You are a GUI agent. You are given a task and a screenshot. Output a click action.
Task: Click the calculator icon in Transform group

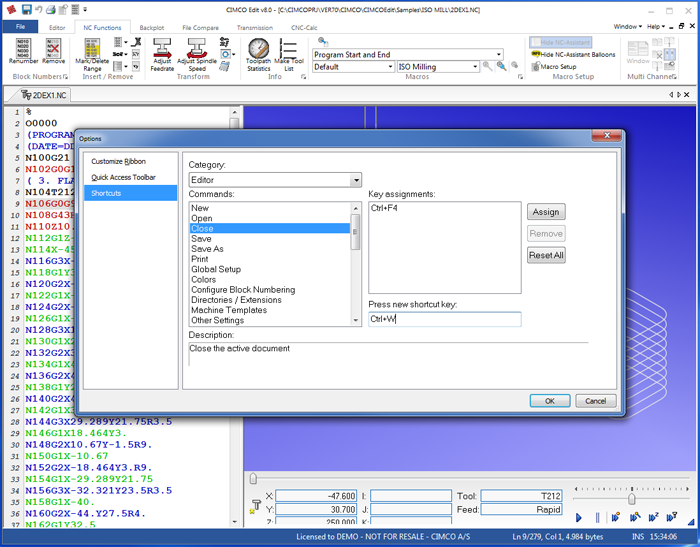coord(225,67)
